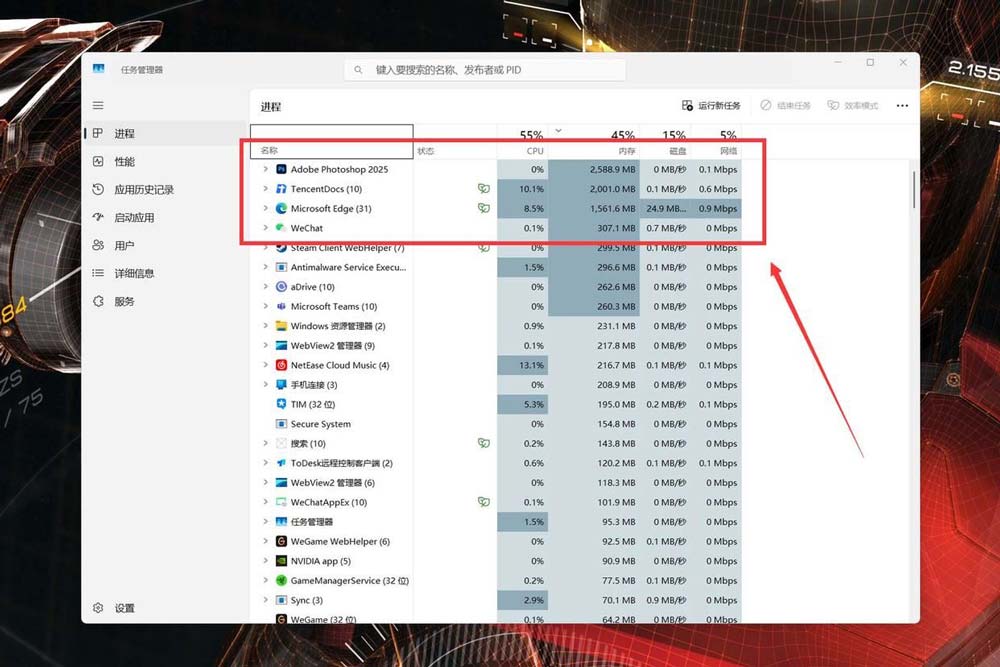Expand the aDrive (10) process group
Viewport: 1000px width, 667px height.
(265, 286)
